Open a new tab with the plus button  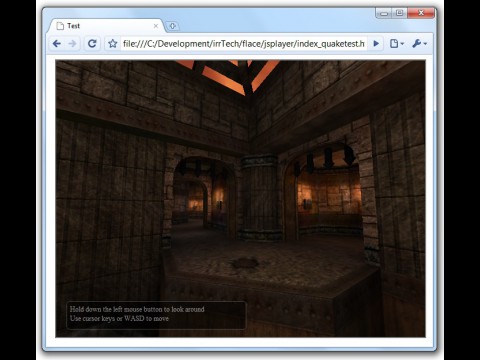(172, 26)
